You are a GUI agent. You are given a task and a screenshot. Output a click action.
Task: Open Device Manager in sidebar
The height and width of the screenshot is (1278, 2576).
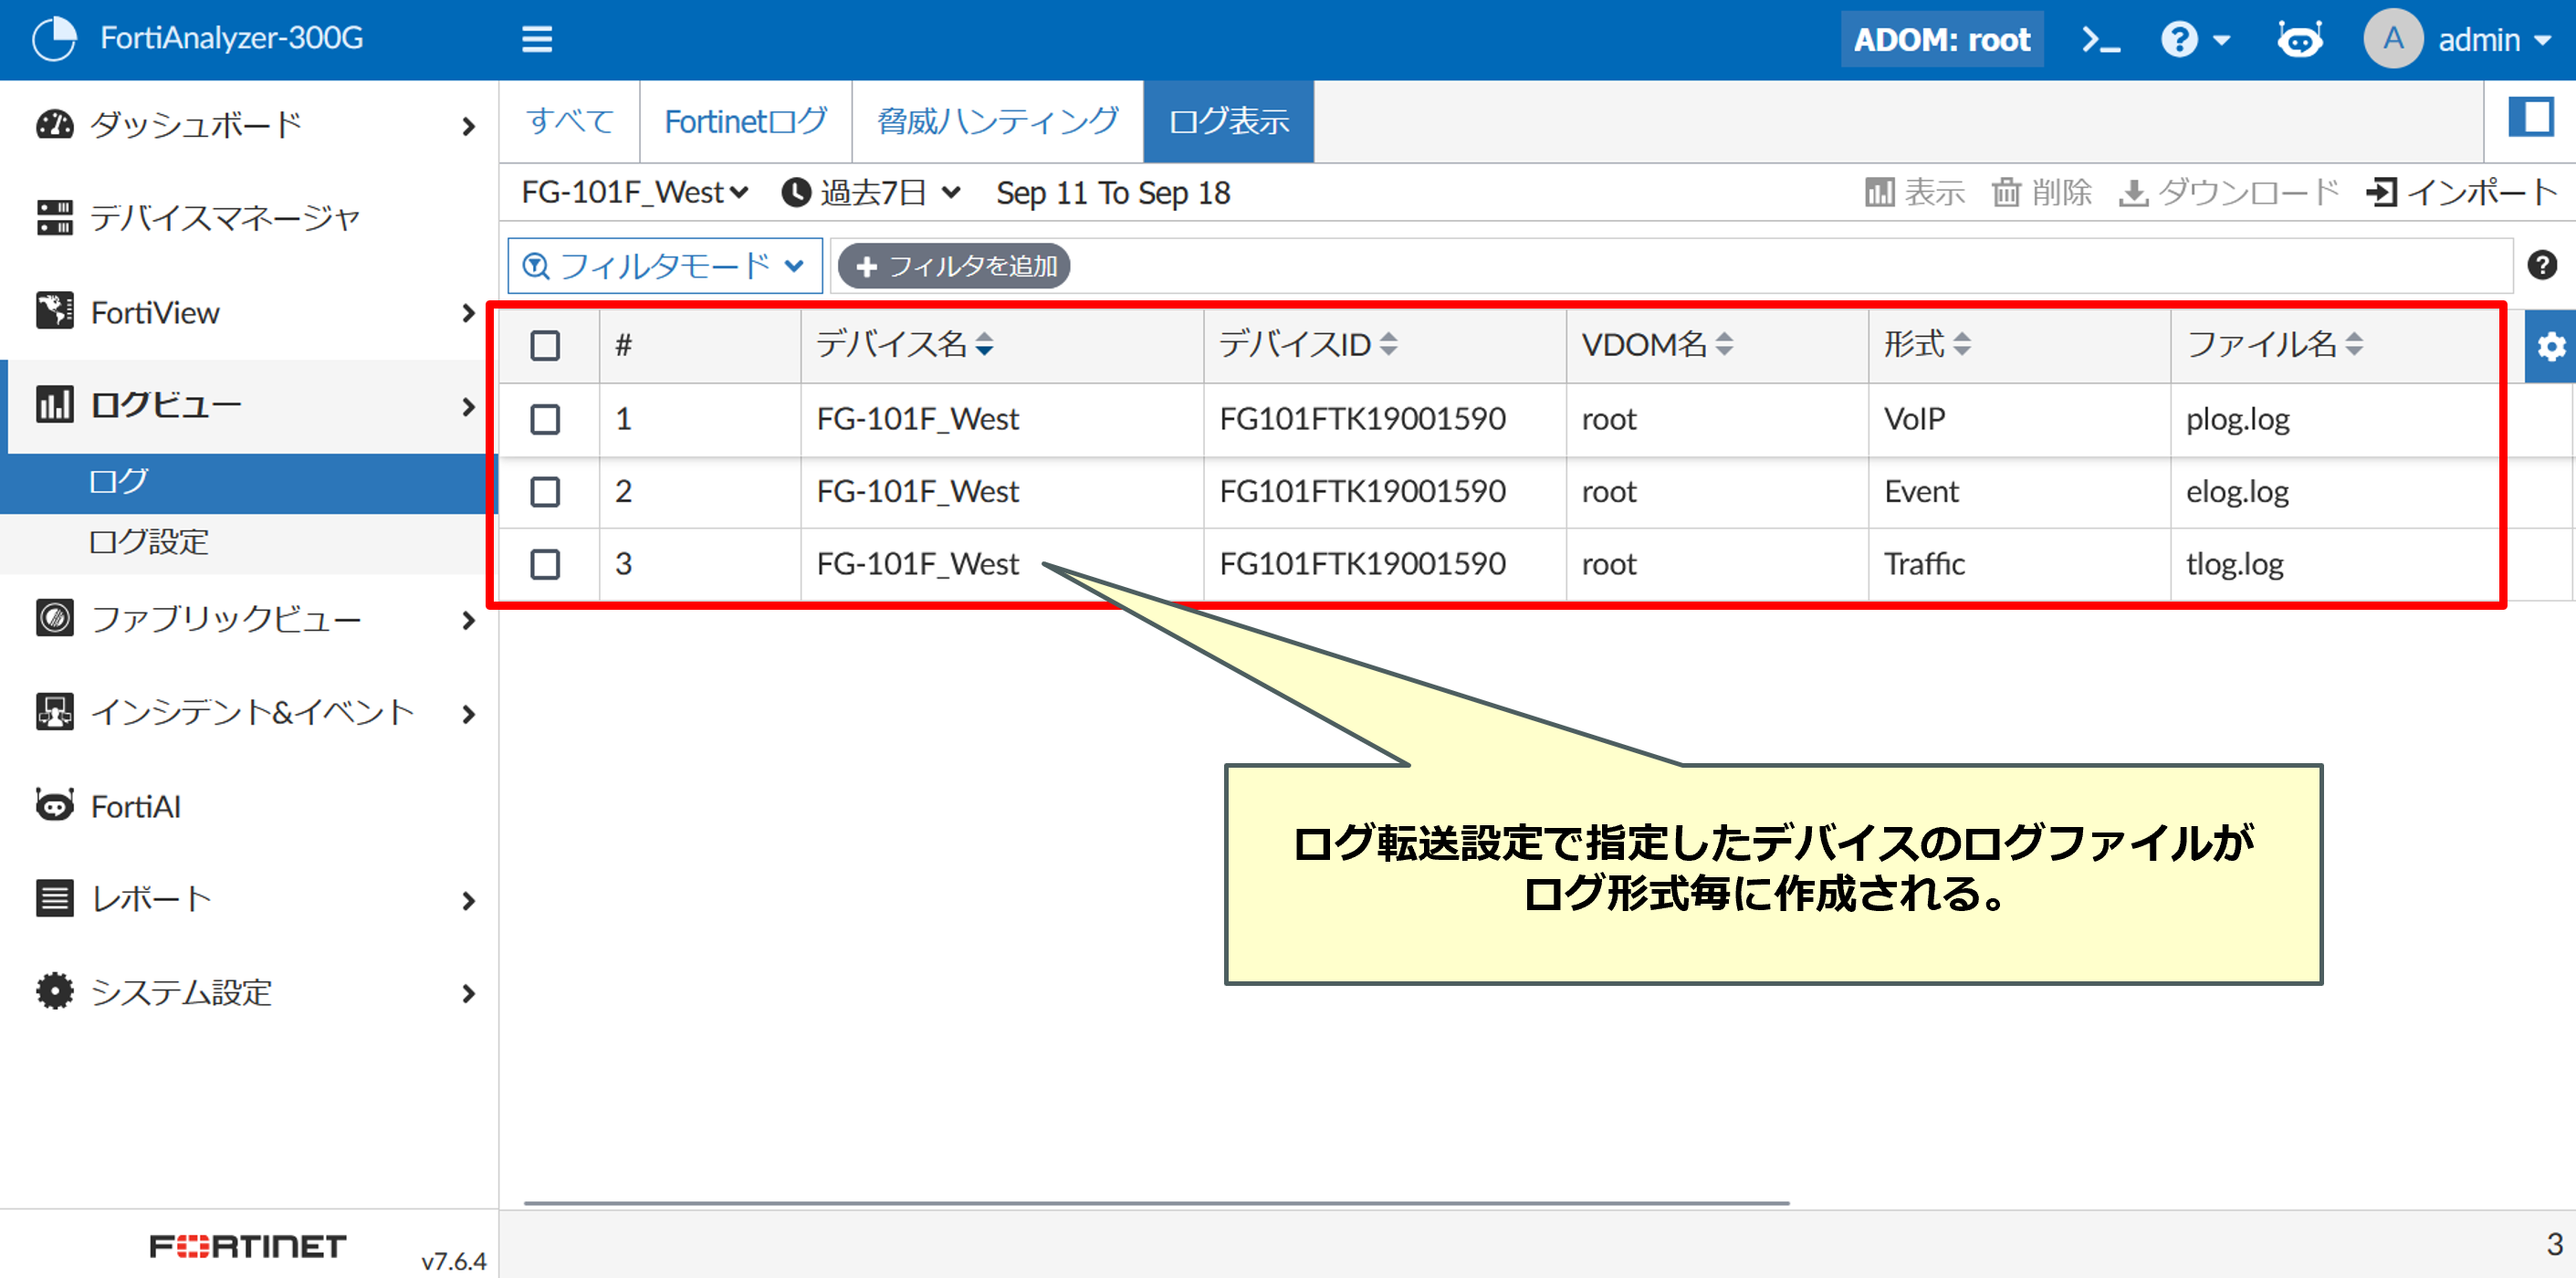224,218
